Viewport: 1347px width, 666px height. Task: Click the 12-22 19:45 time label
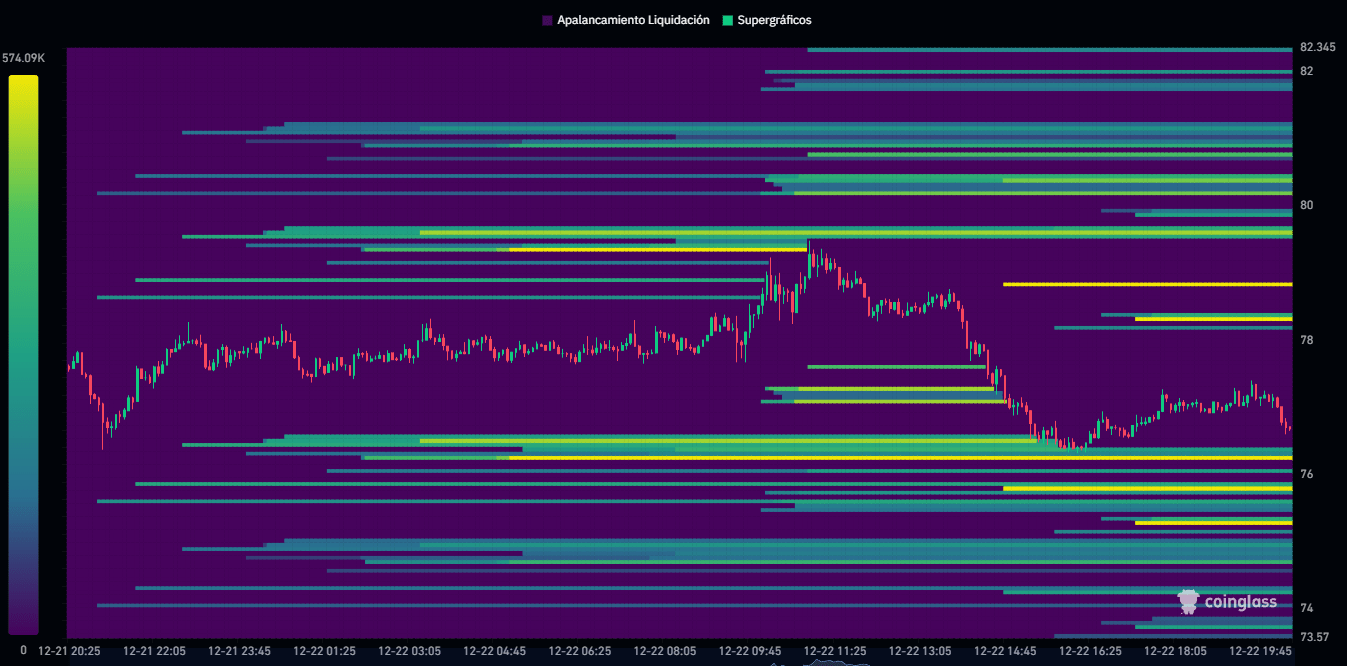1260,651
